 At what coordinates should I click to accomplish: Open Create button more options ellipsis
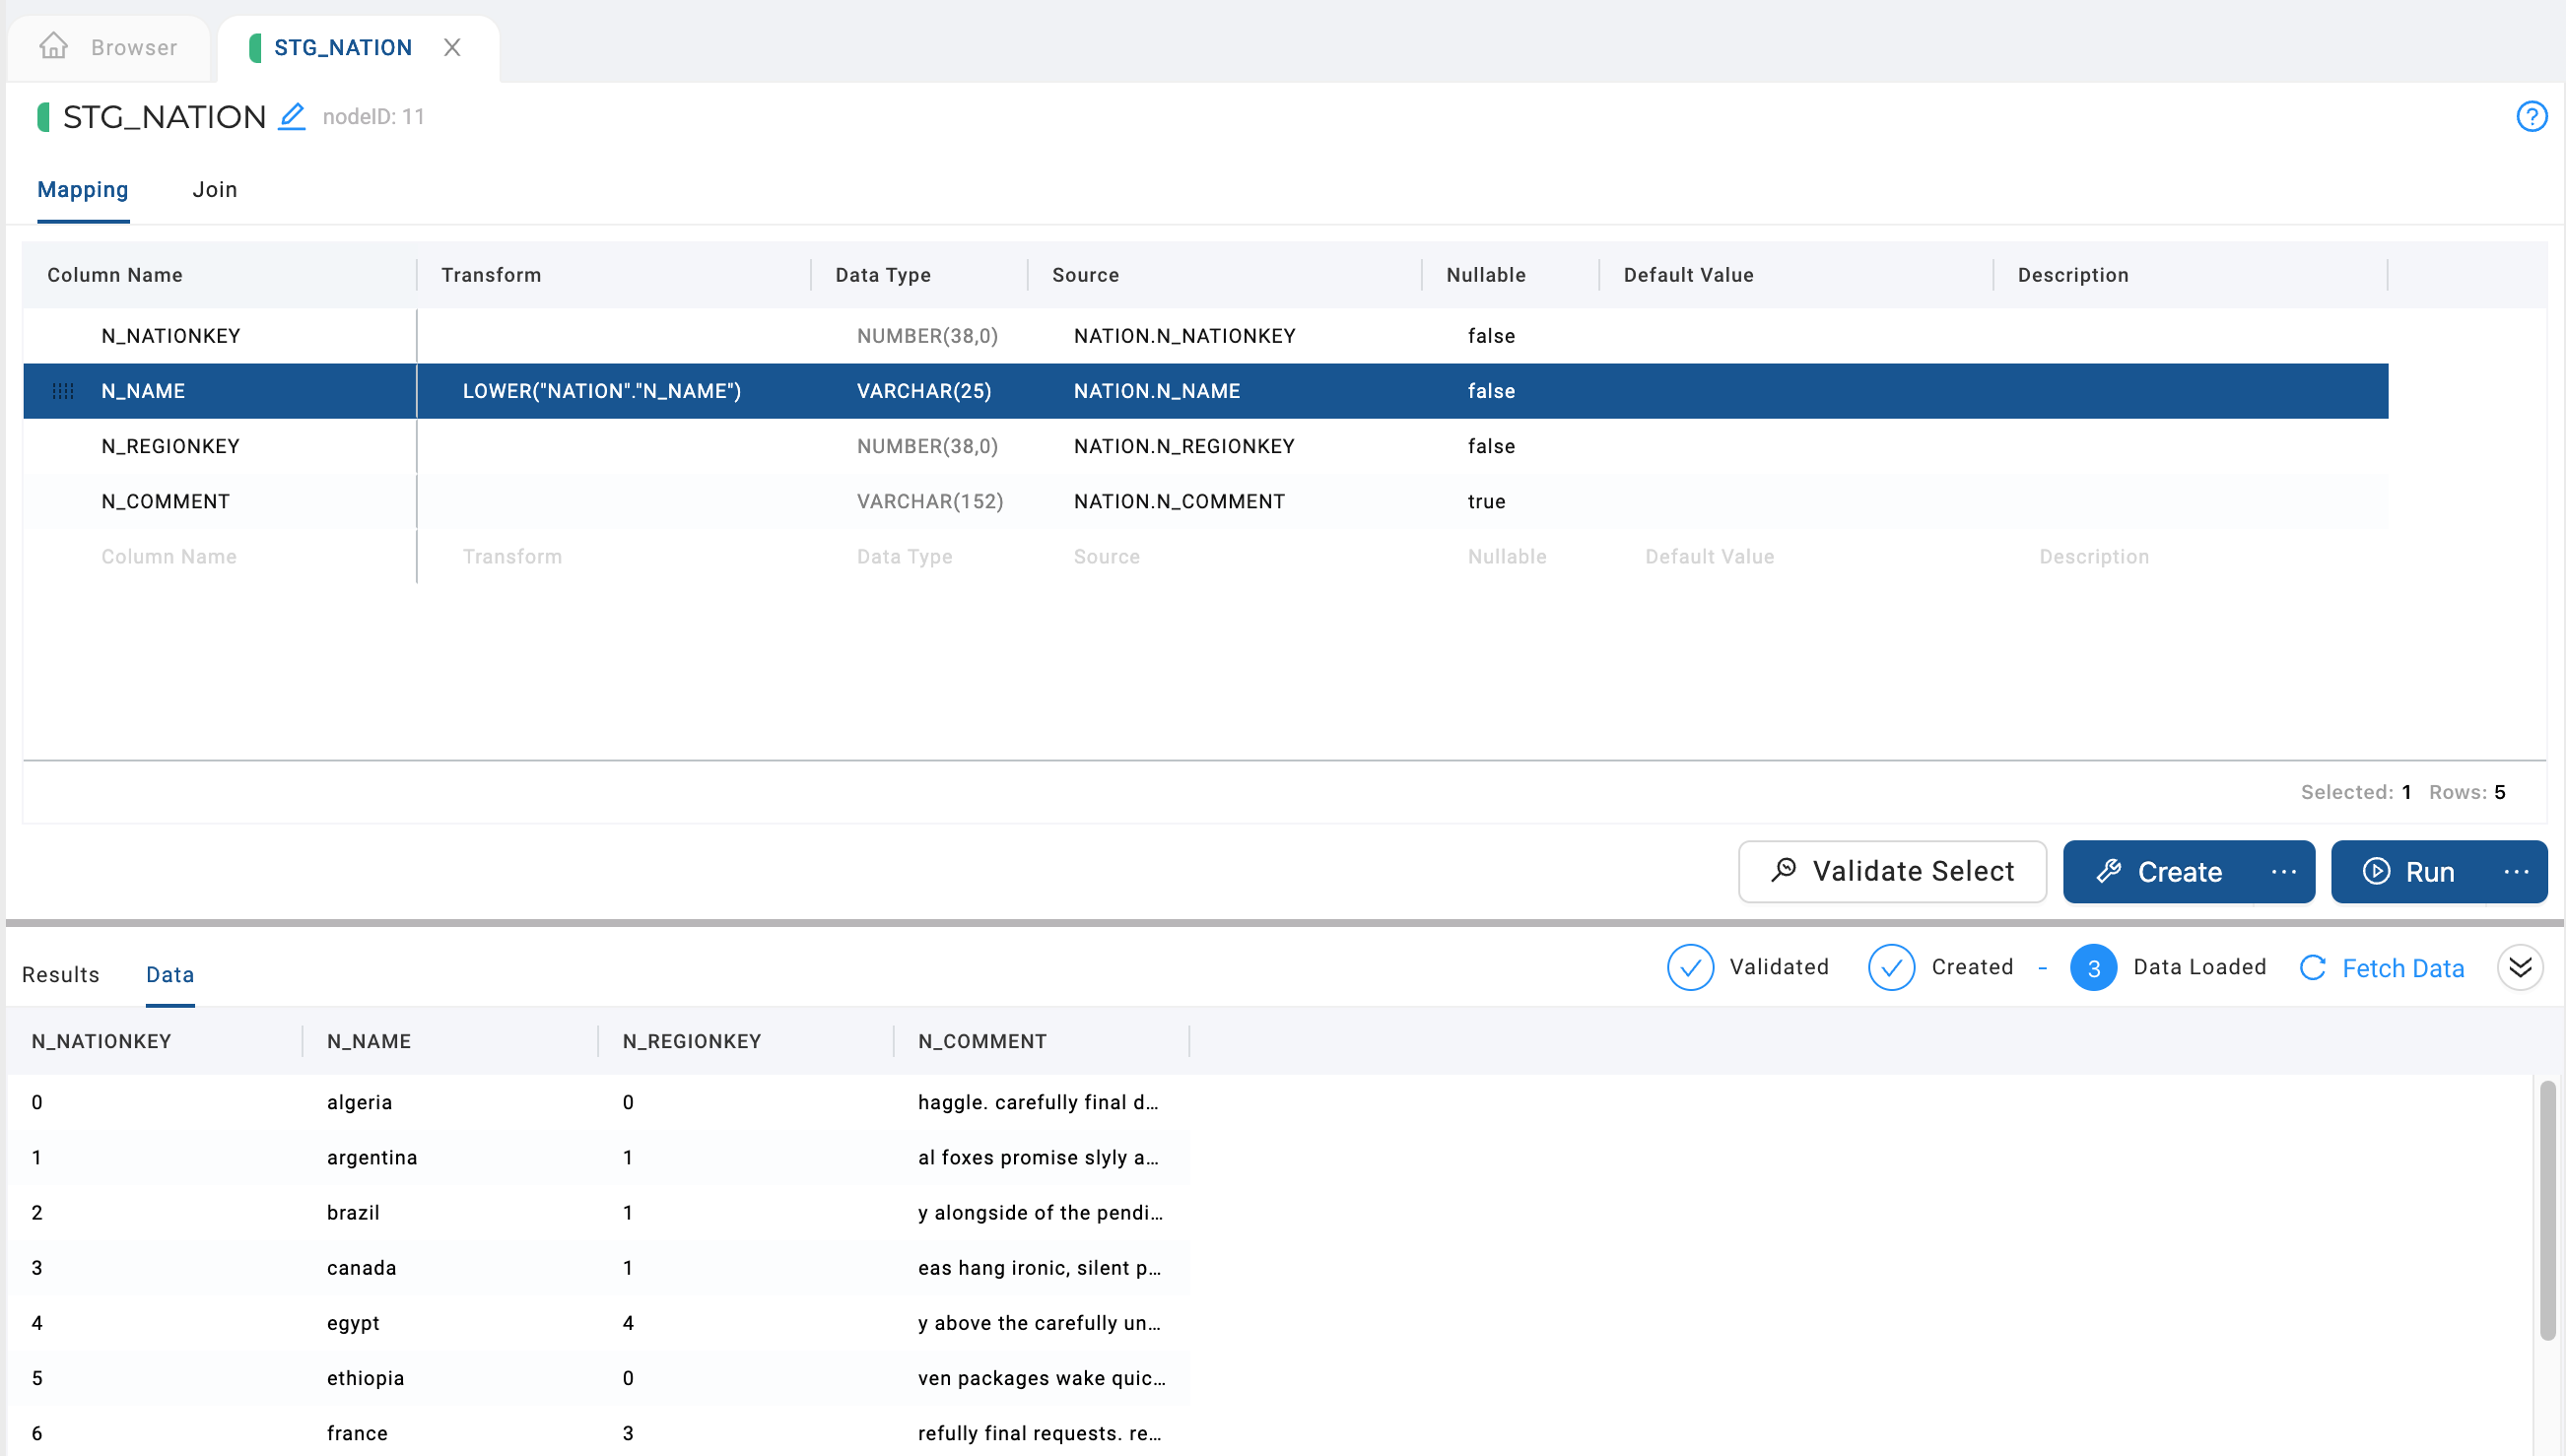[2284, 871]
